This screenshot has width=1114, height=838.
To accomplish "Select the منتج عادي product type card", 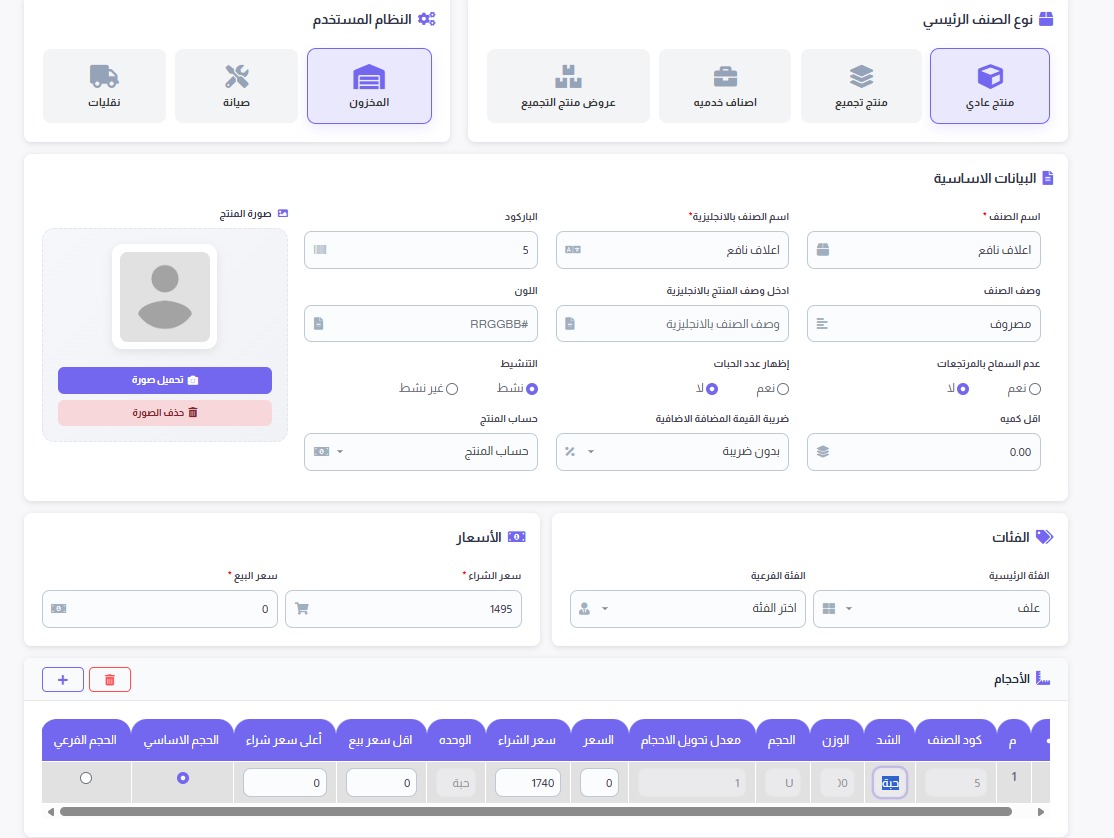I will (x=990, y=86).
